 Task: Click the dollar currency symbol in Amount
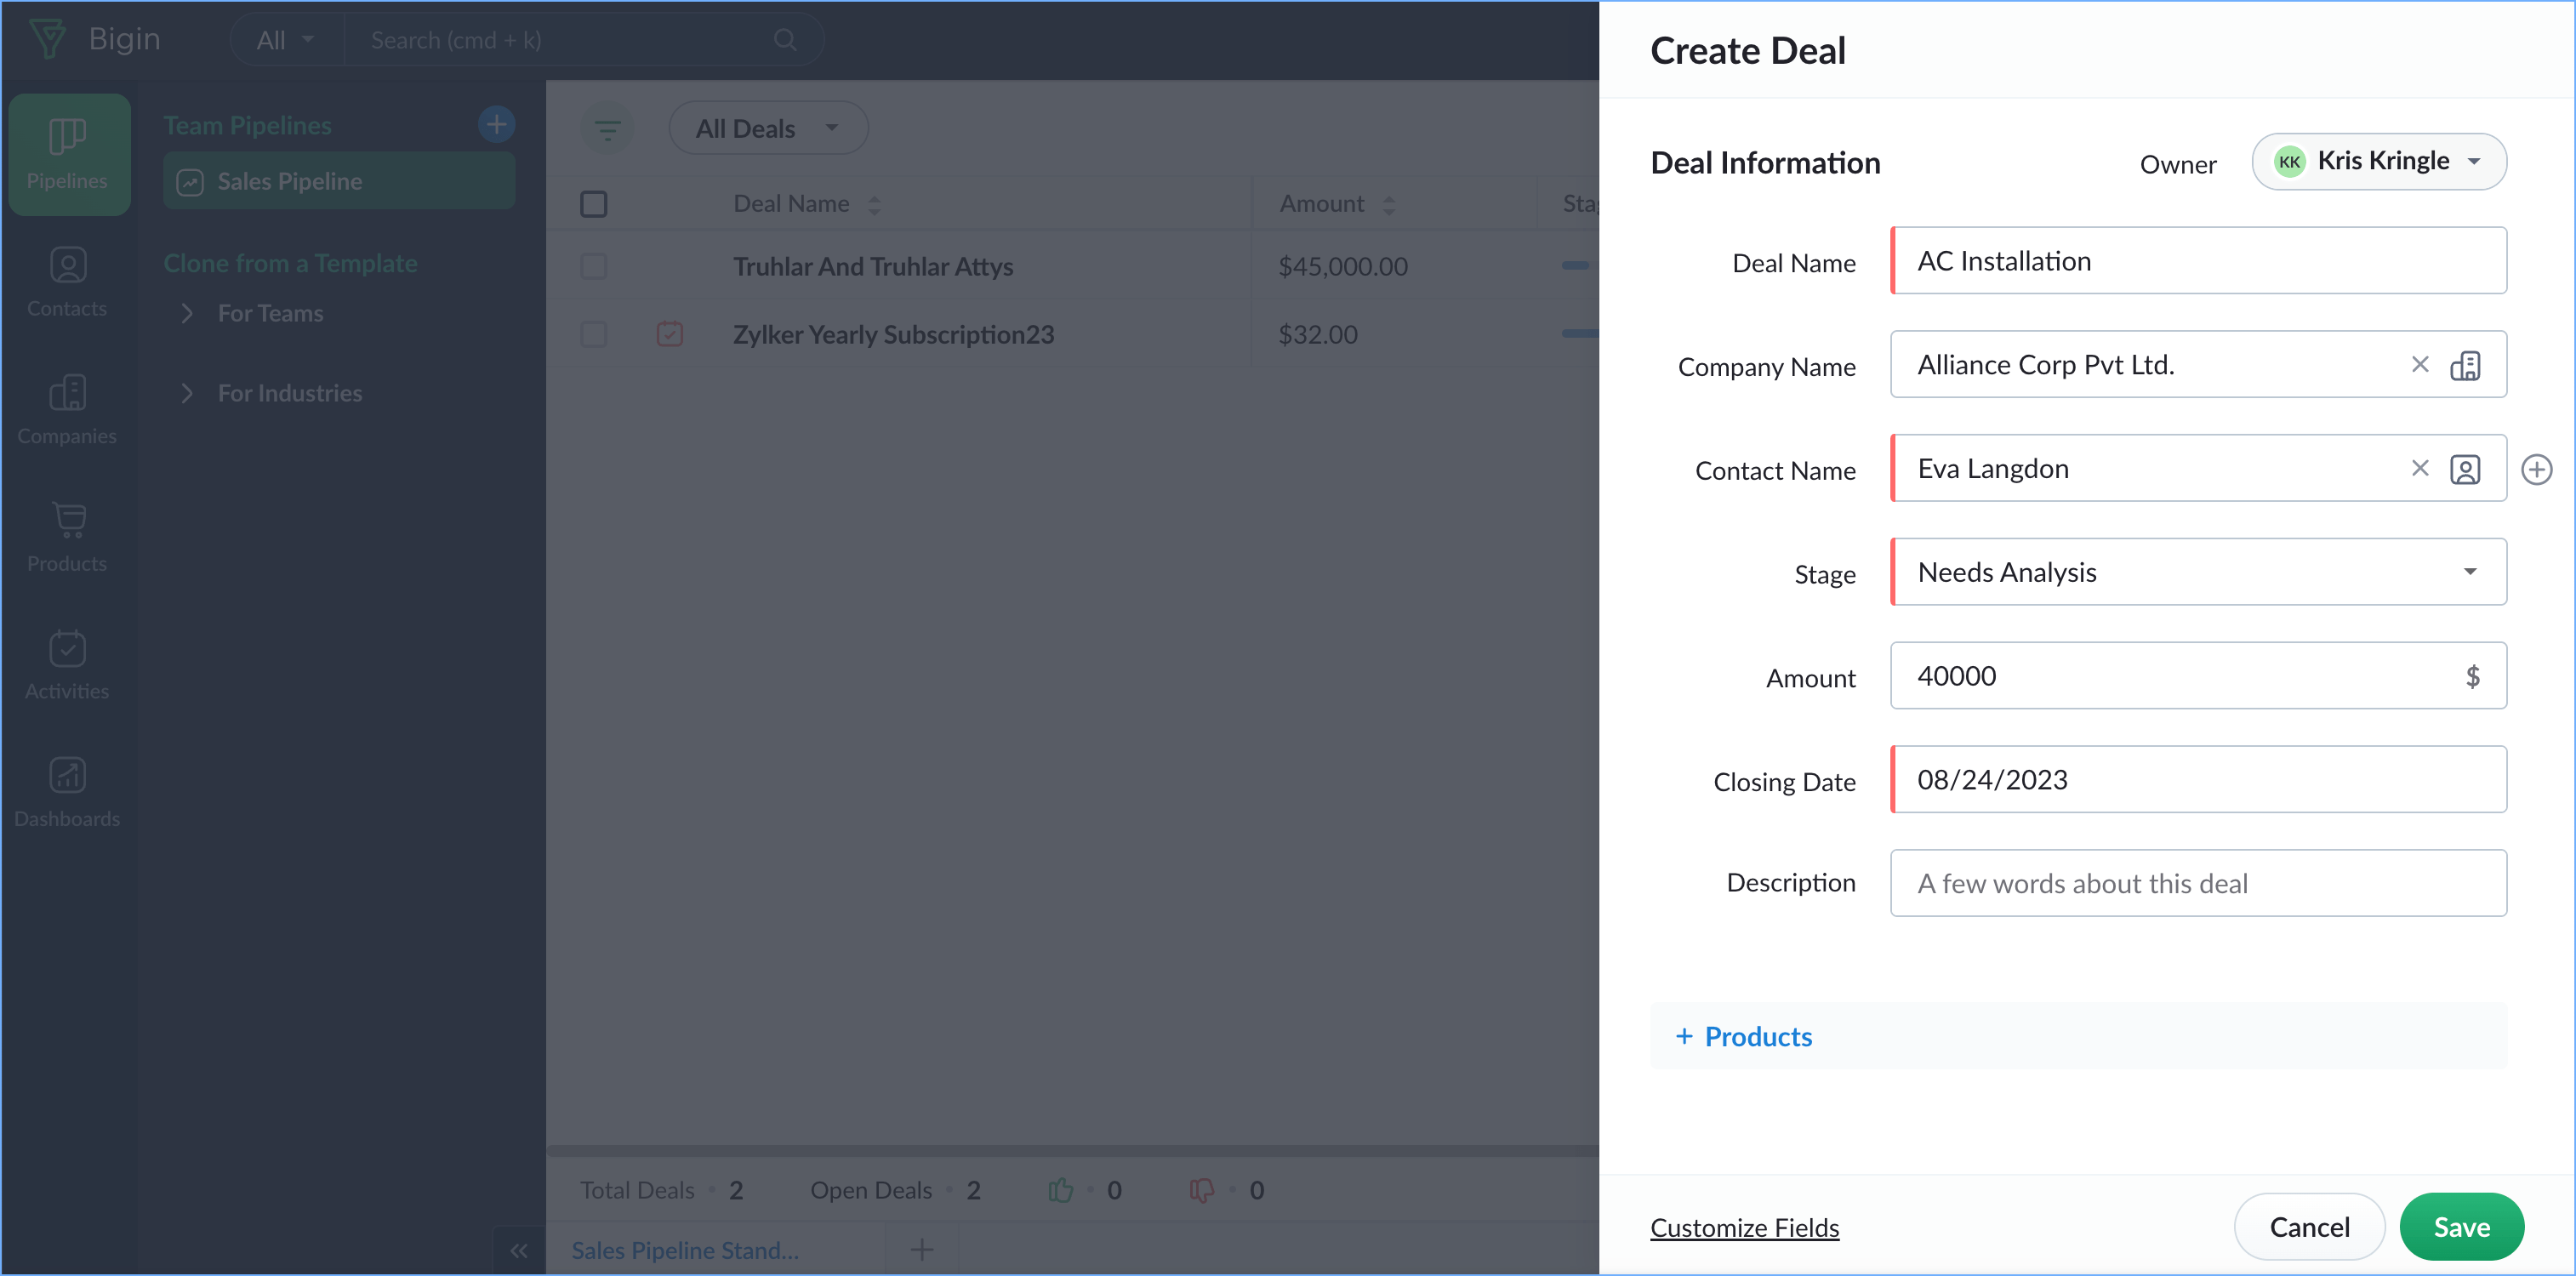2472,676
